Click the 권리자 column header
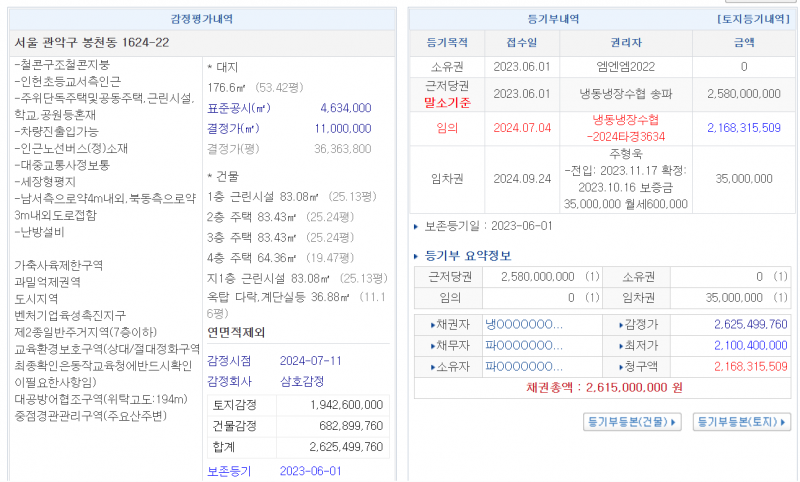The height and width of the screenshot is (482, 800). [625, 43]
